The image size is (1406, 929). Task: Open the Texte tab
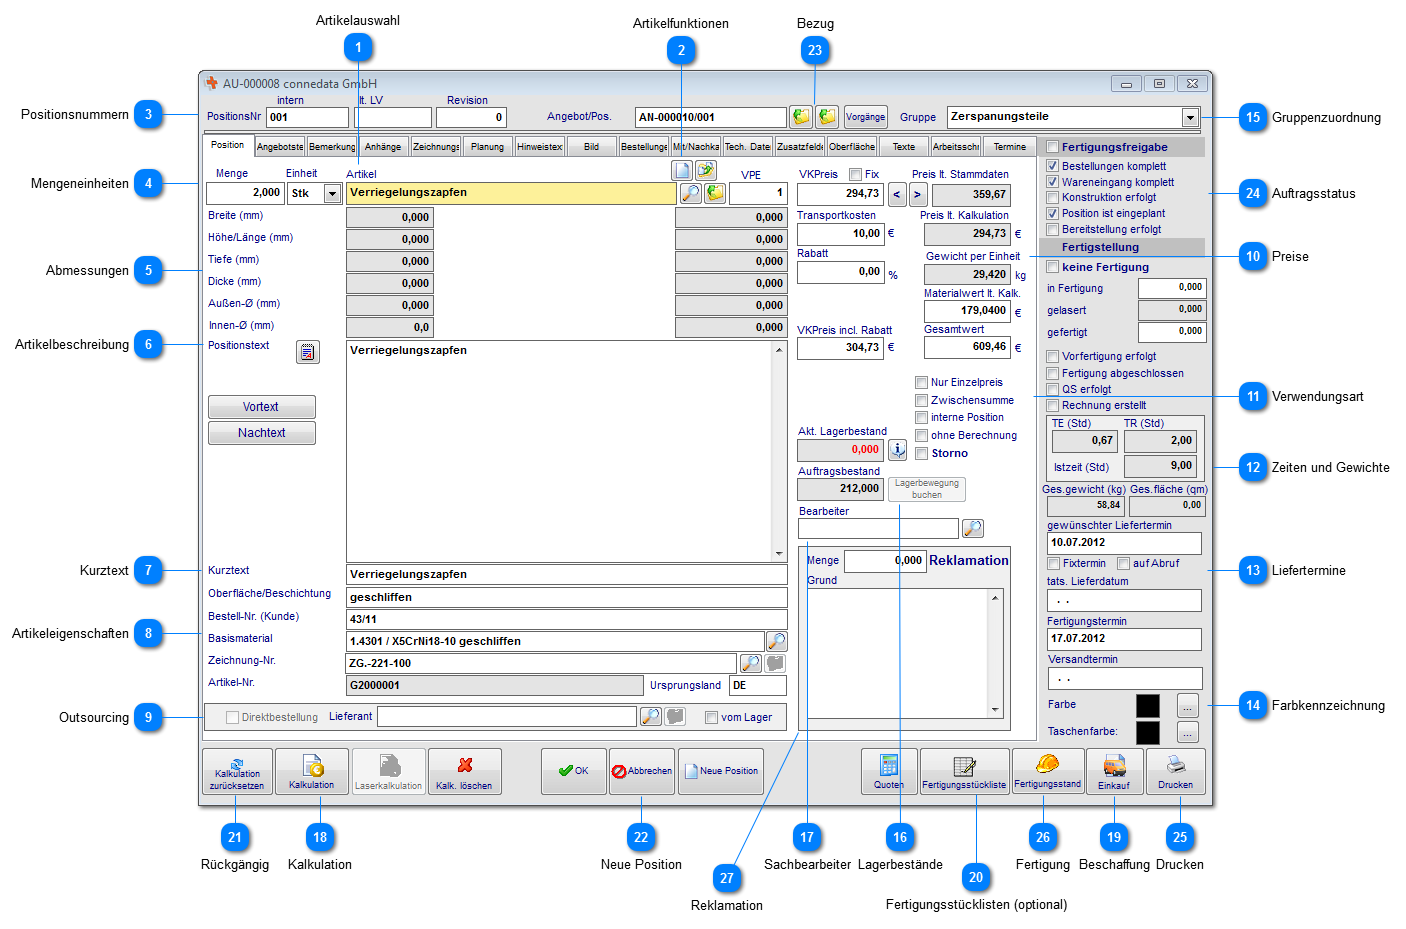(904, 146)
